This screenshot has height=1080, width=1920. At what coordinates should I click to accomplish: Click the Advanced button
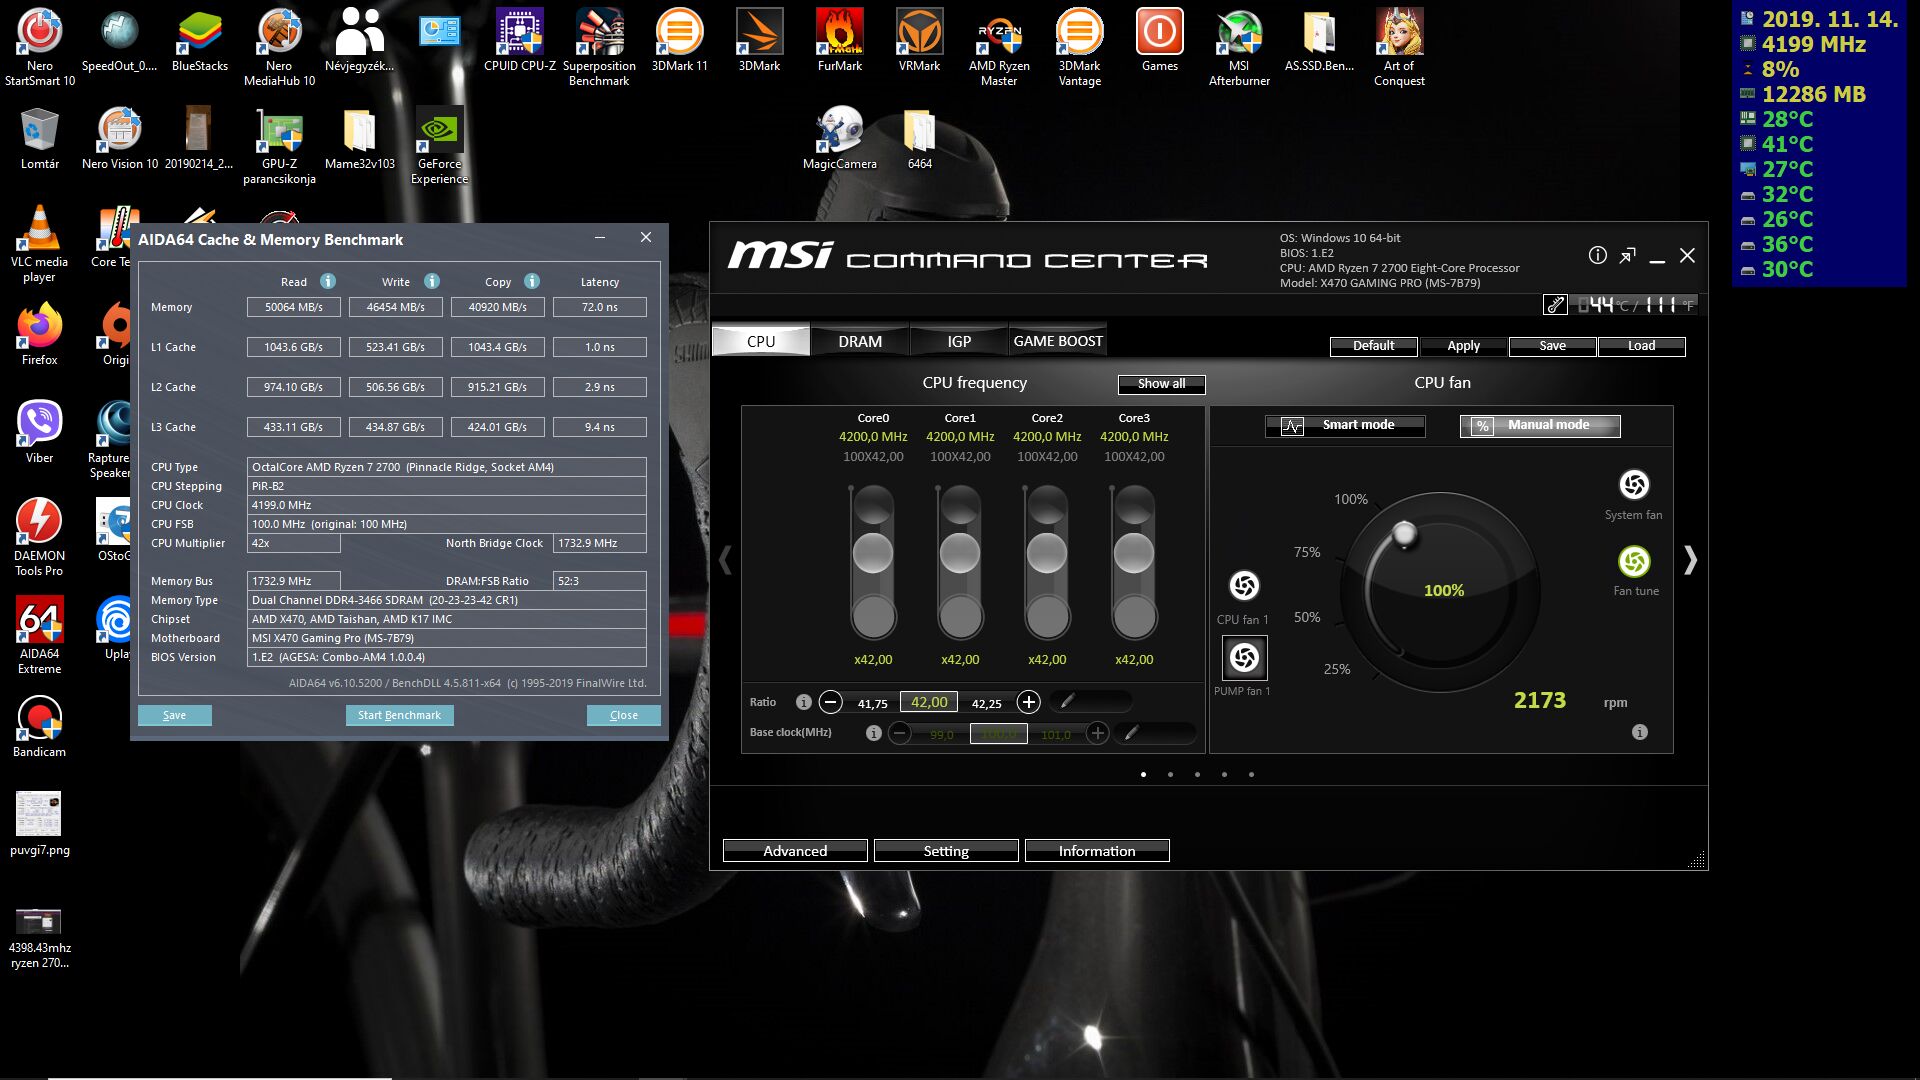coord(795,850)
